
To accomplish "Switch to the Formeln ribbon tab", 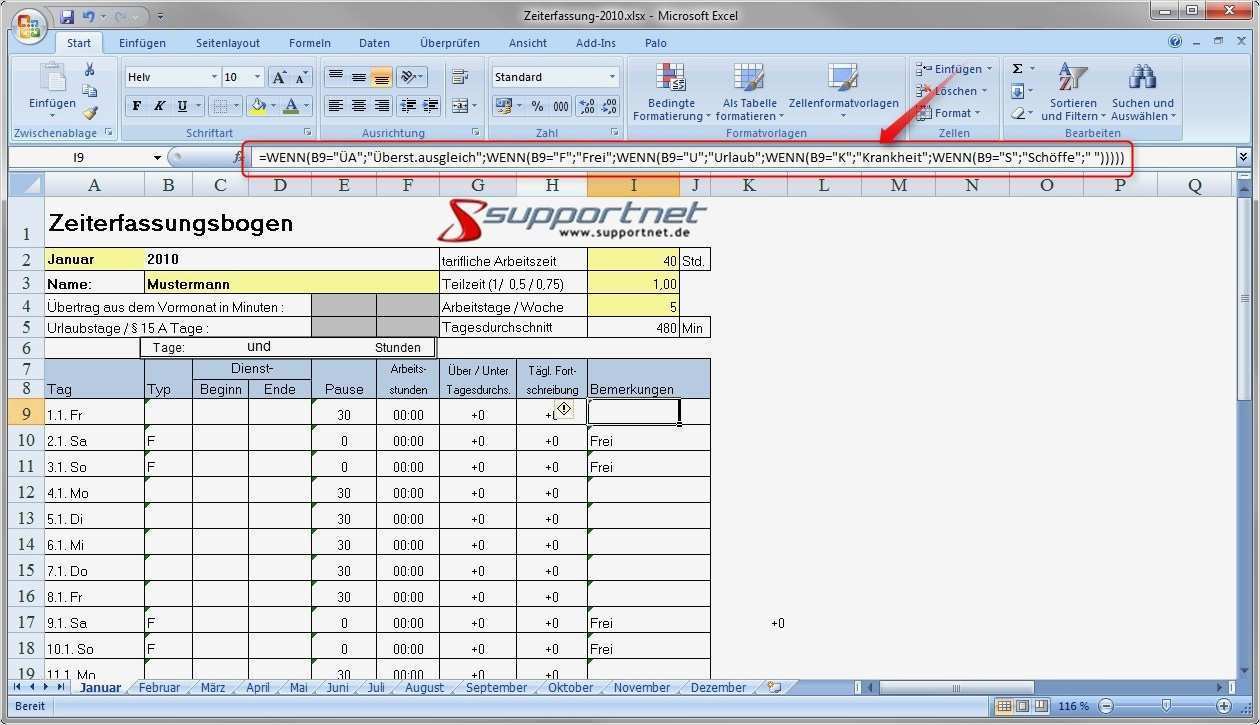I will pos(309,42).
